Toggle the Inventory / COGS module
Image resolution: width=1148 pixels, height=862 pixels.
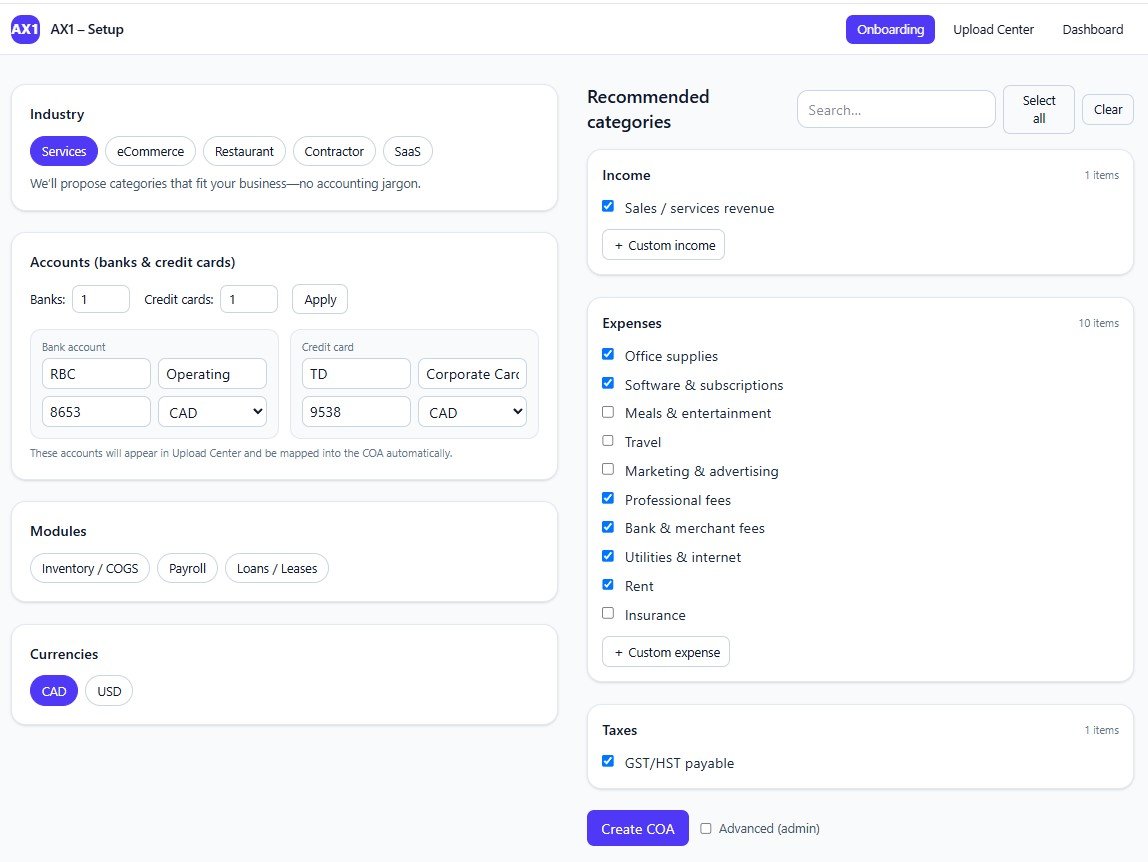click(x=90, y=568)
